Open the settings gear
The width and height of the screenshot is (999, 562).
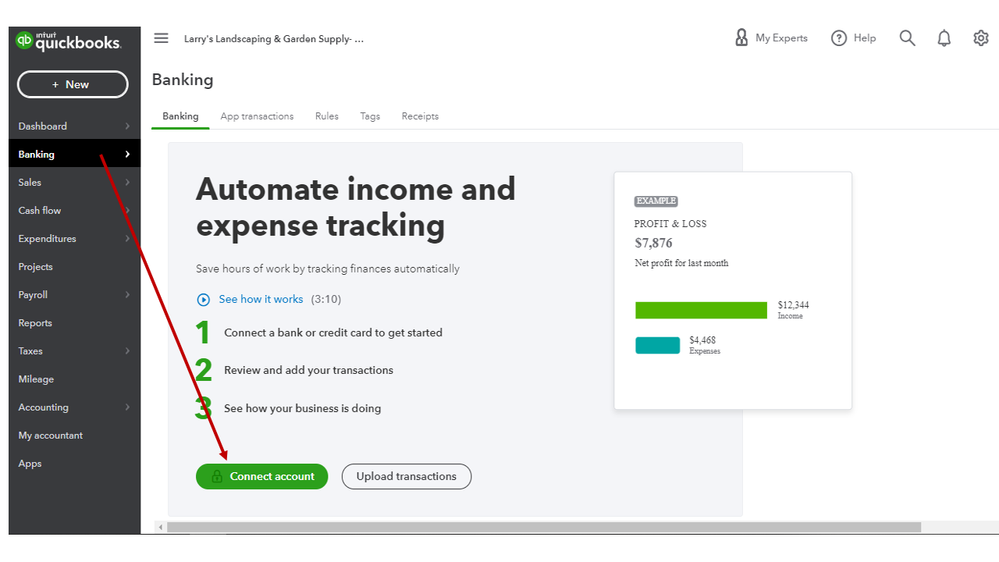coord(981,38)
